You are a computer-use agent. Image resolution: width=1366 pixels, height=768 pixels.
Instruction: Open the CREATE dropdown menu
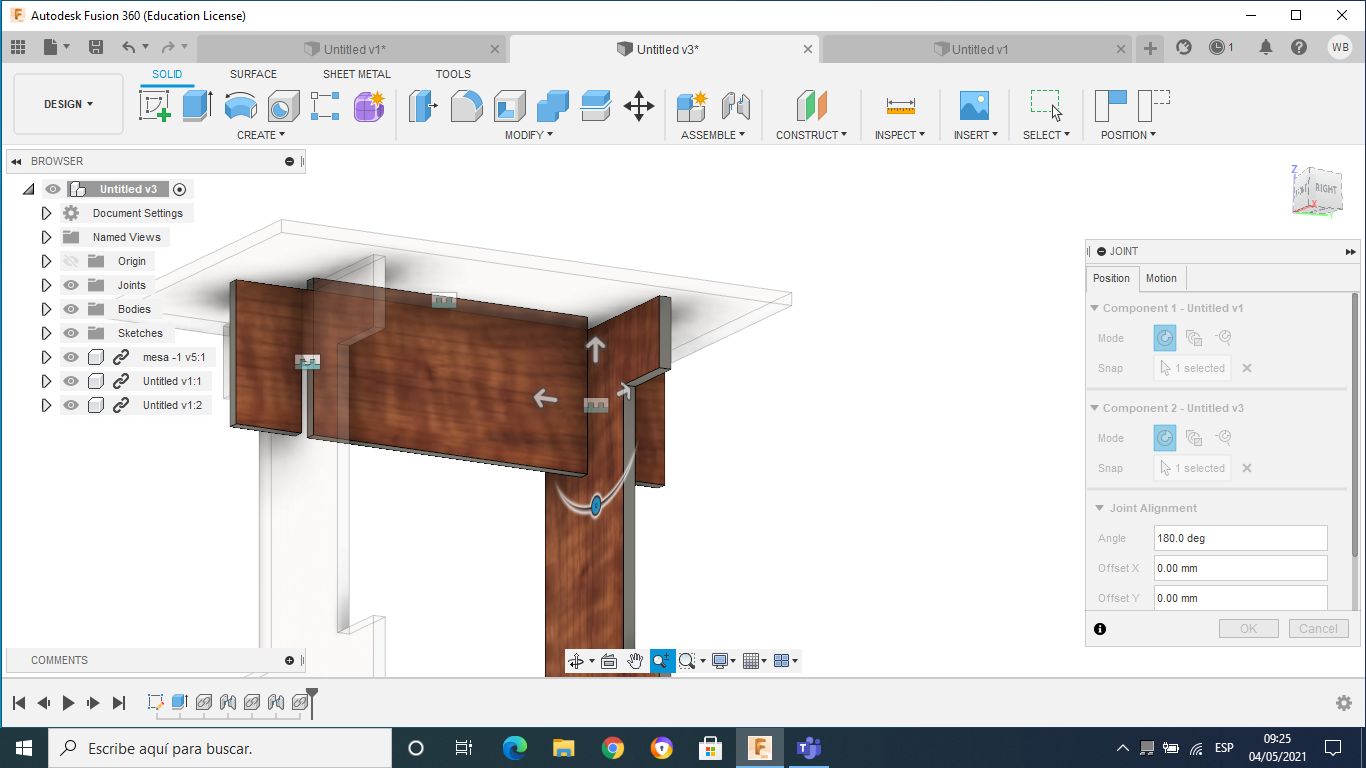[261, 135]
